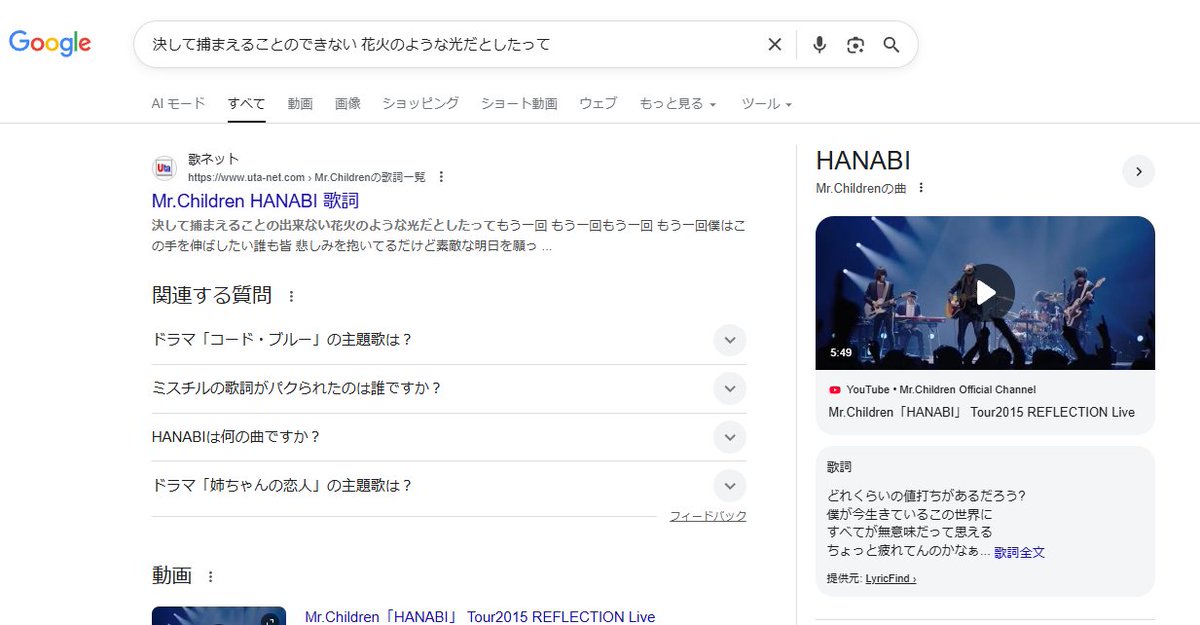Switch to ショッピング tab

pyautogui.click(x=421, y=103)
